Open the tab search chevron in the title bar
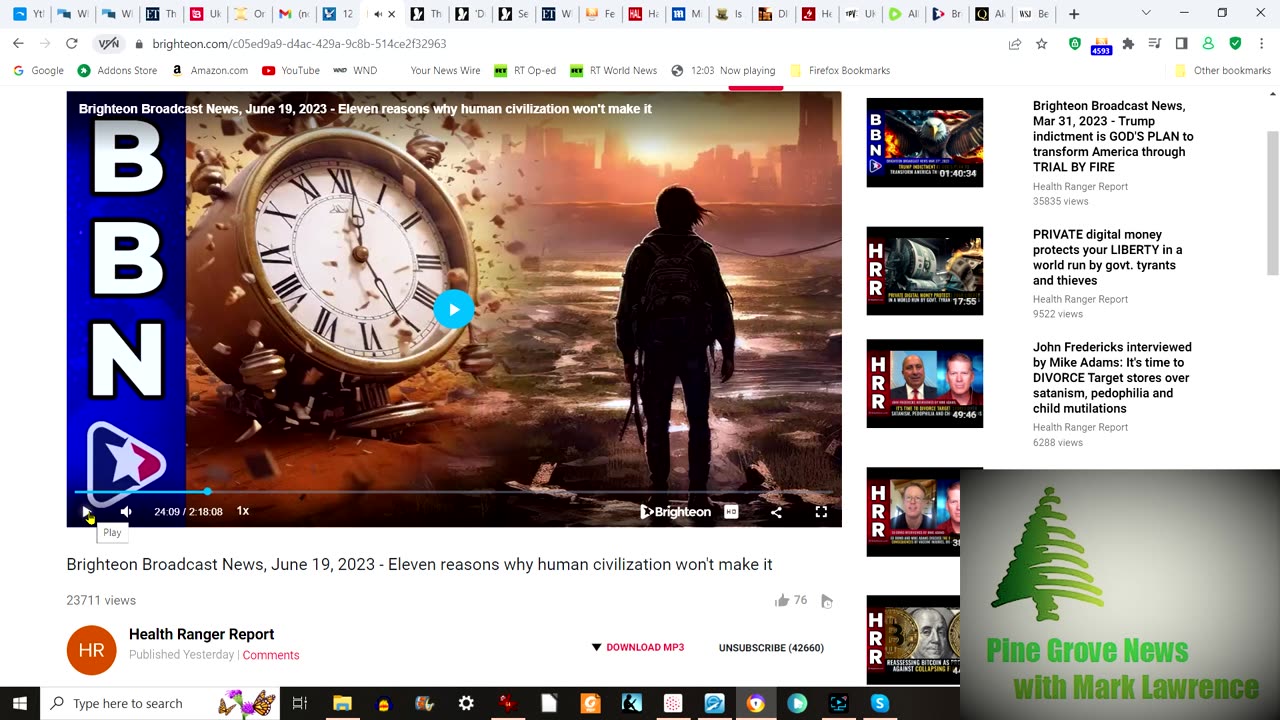Image resolution: width=1280 pixels, height=720 pixels. [x=1146, y=13]
